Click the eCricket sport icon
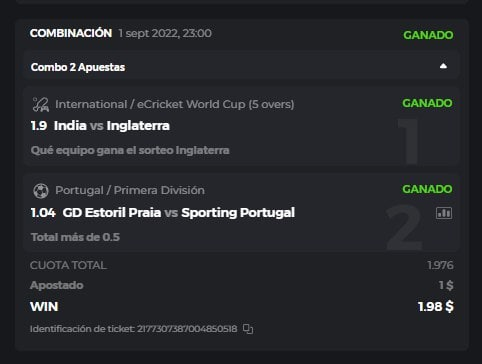482x364 pixels. point(41,104)
